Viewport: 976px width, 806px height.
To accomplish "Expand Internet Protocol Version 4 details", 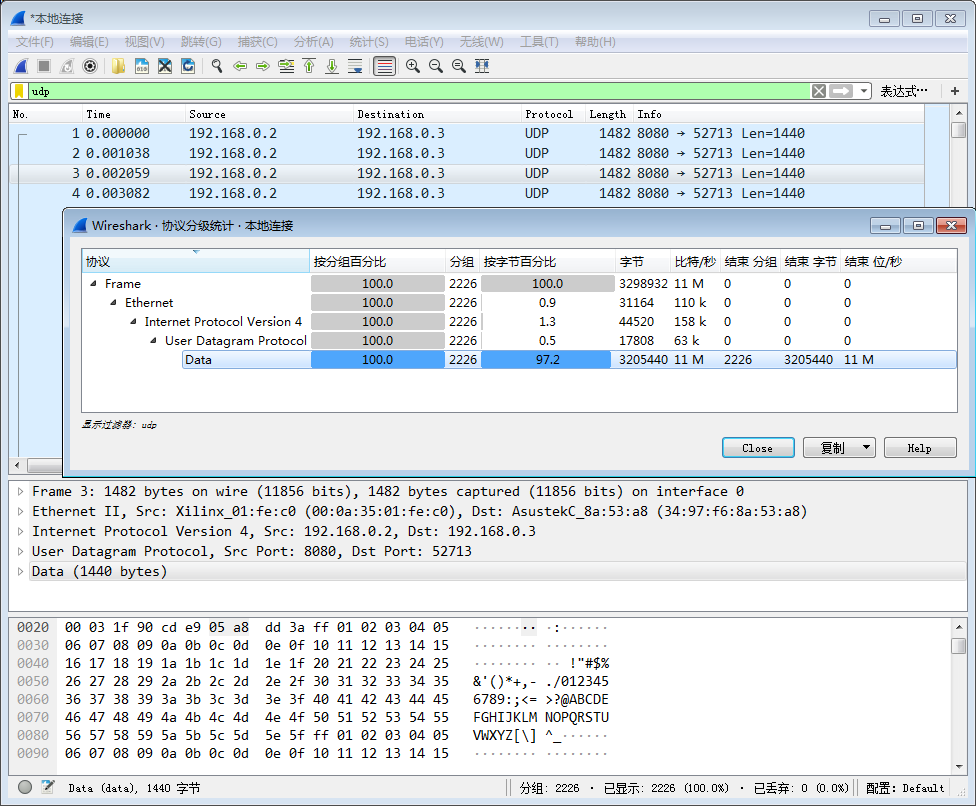I will coord(21,532).
